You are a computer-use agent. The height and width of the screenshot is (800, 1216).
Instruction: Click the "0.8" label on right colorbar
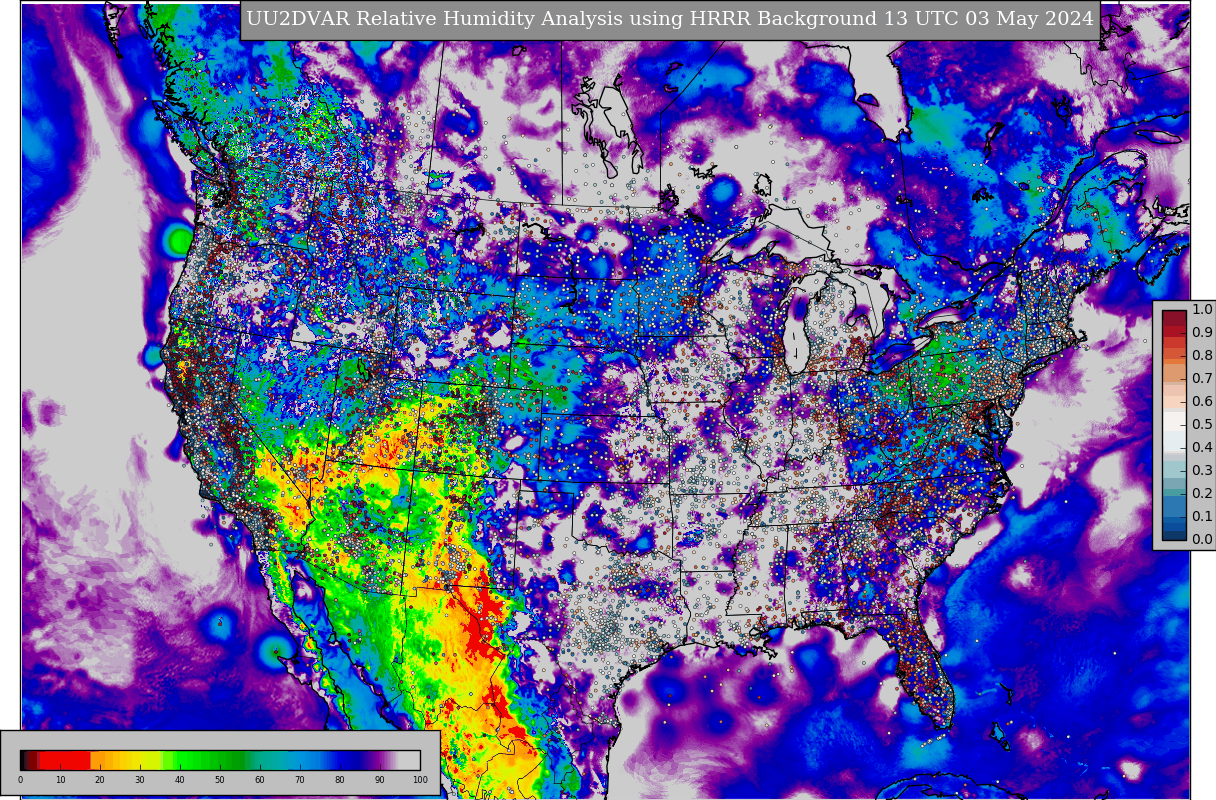click(x=1202, y=356)
